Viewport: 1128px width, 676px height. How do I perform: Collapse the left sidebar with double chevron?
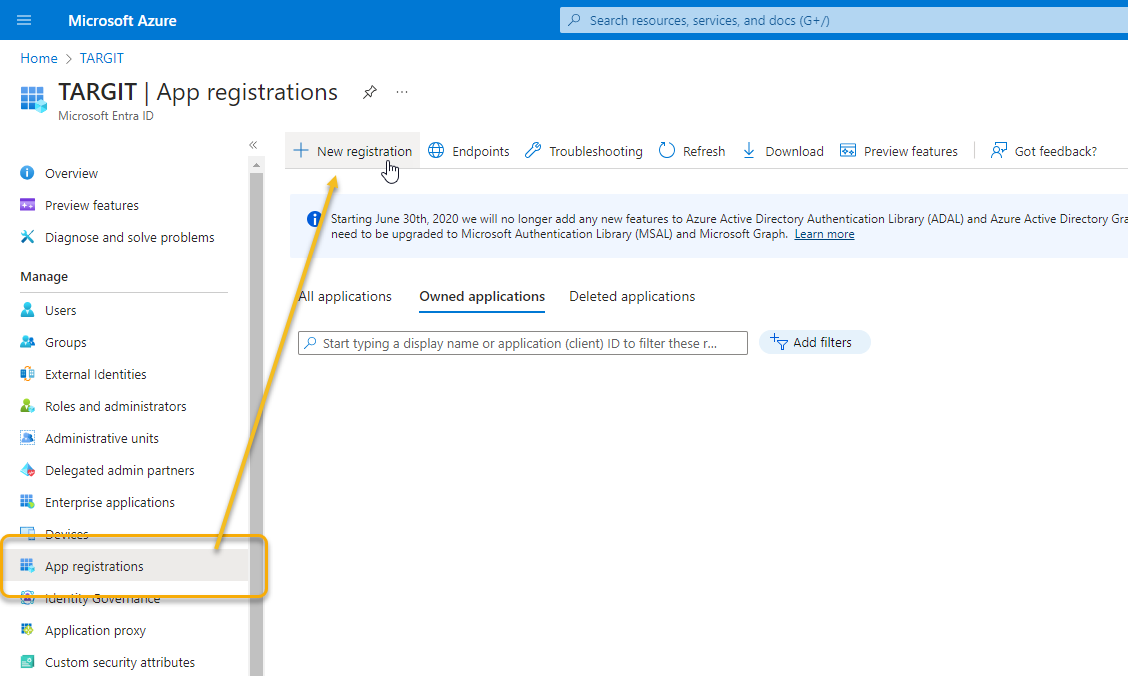click(x=253, y=145)
